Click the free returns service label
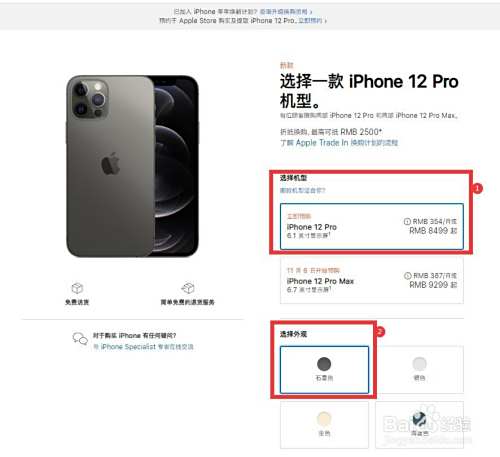The height and width of the screenshot is (457, 500). coord(188,302)
